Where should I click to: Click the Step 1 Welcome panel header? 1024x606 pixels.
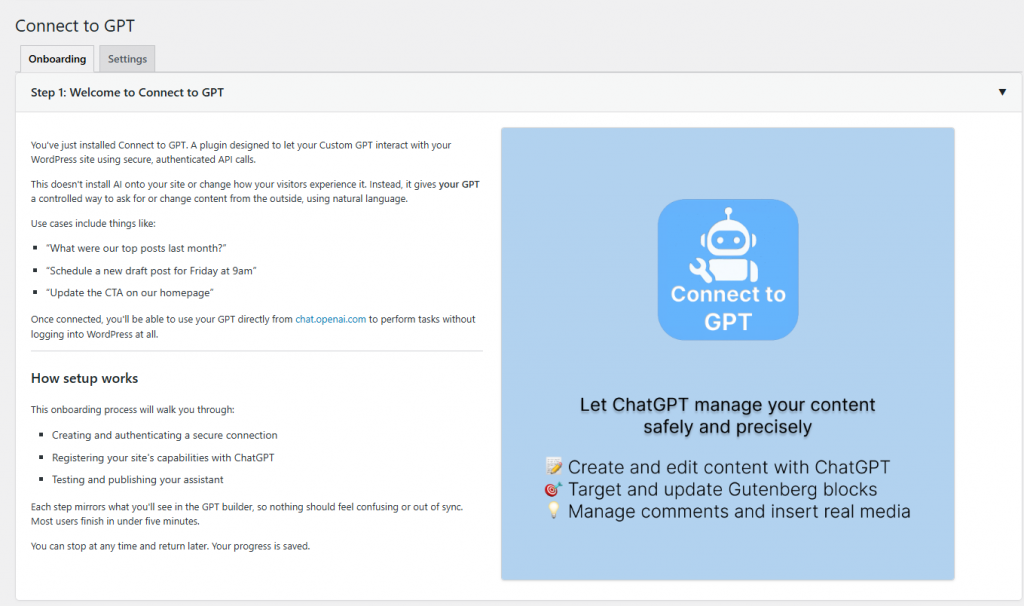pyautogui.click(x=519, y=92)
